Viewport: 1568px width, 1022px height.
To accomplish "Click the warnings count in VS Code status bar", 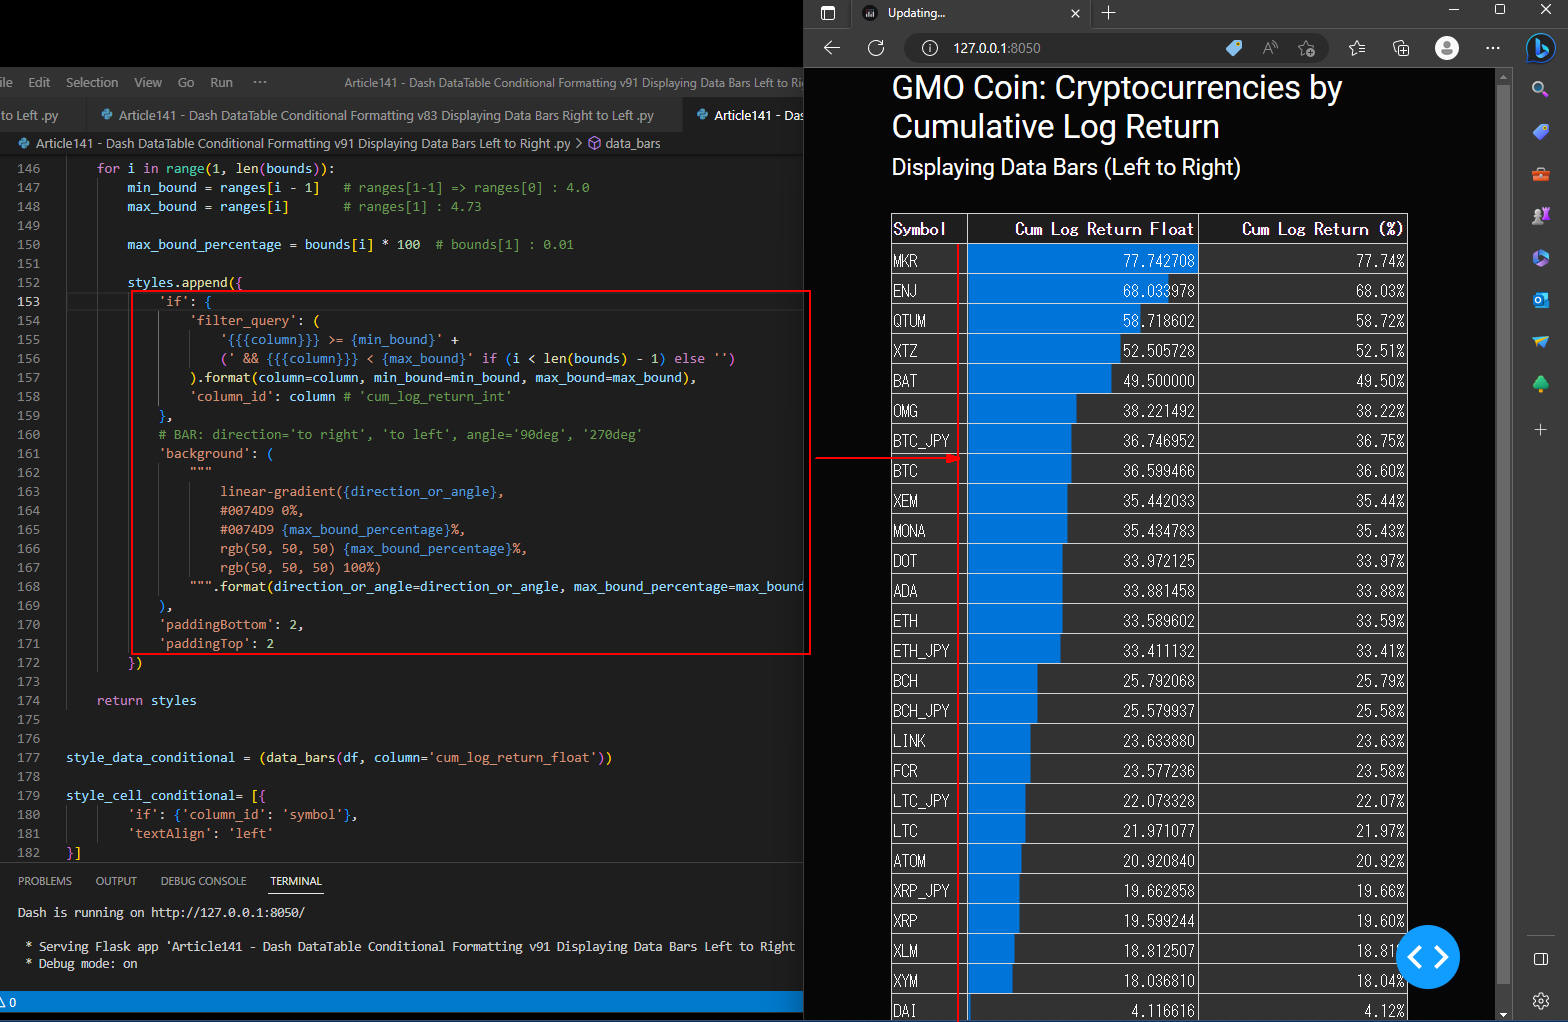I will coord(9,1002).
